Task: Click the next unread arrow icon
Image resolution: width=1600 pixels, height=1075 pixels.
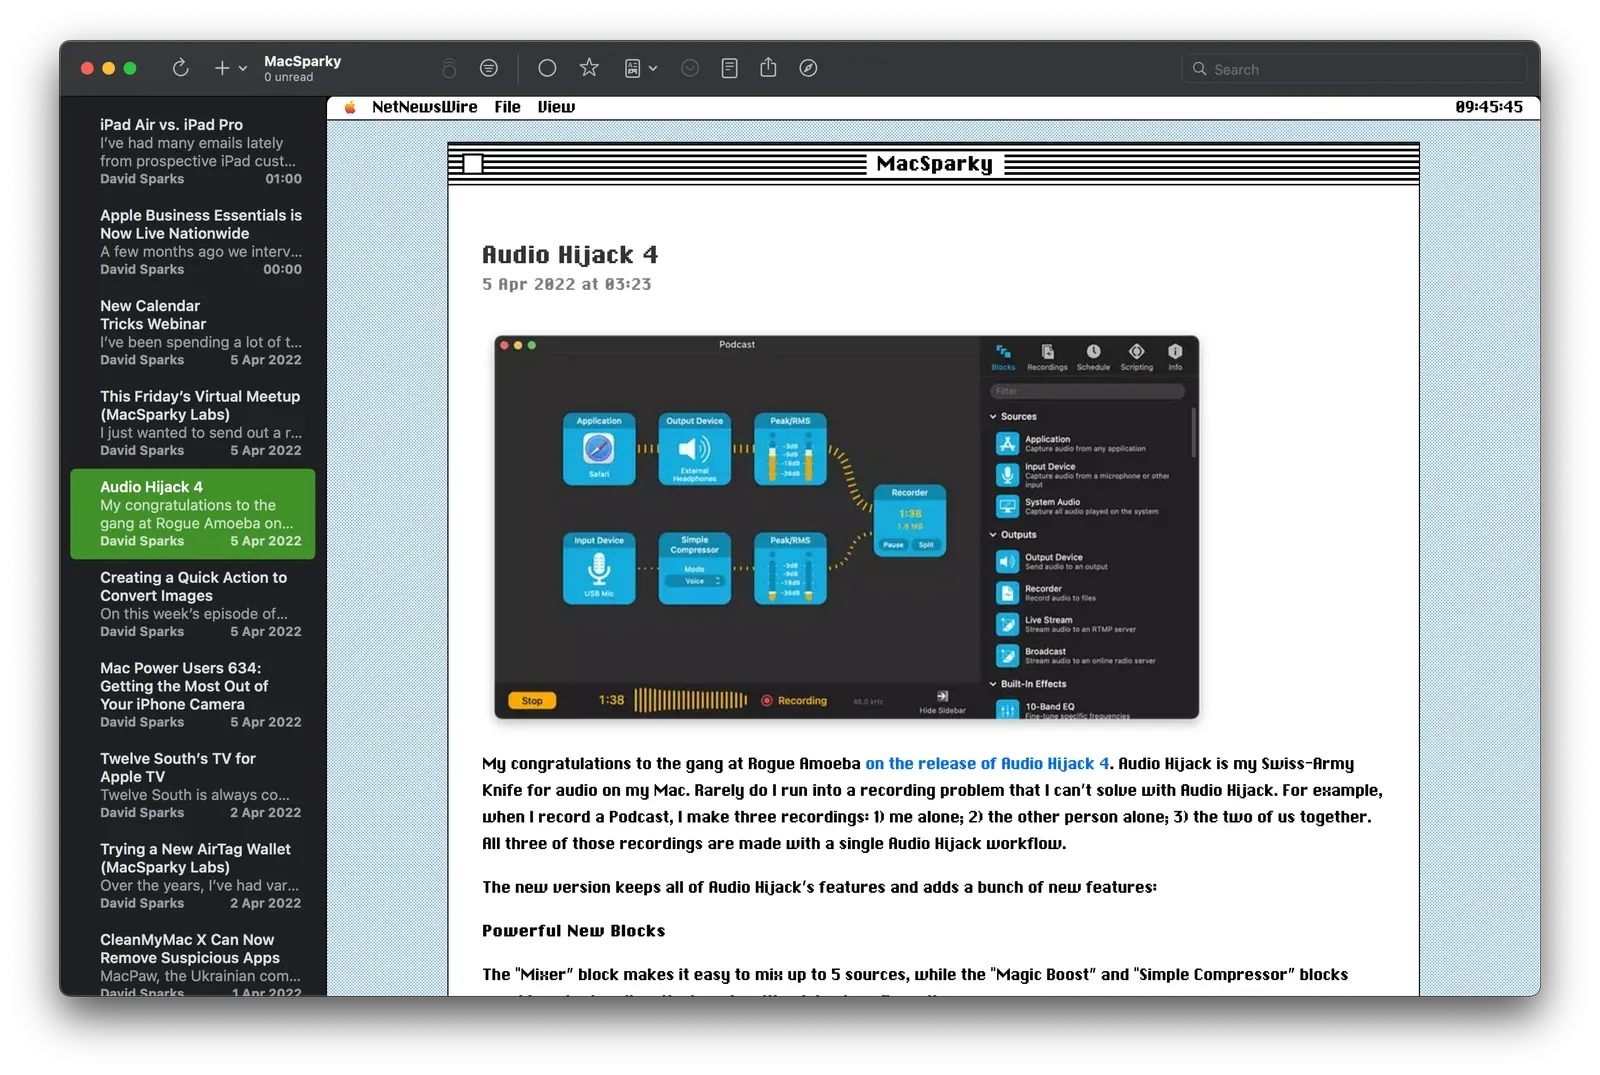Action: tap(690, 68)
